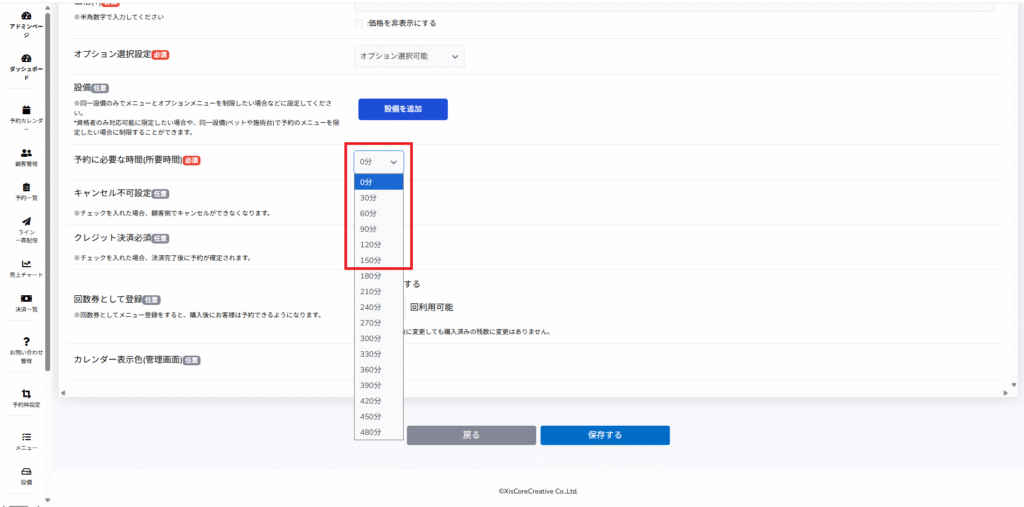Open 予約枠設定 crop icon in sidebar
The image size is (1024, 507).
pyautogui.click(x=26, y=393)
